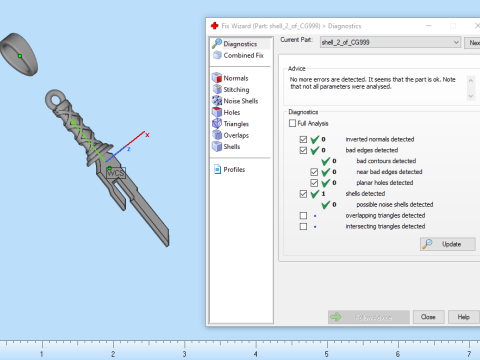Open the Holes fixing page
The width and height of the screenshot is (480, 360).
pos(232,112)
